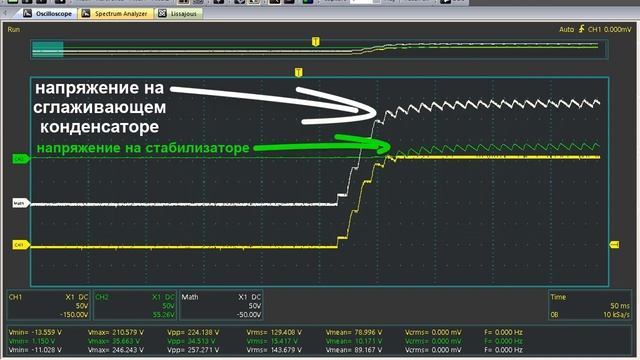Click the CH1 channel label in settings panel
The height and width of the screenshot is (360, 640).
click(16, 297)
